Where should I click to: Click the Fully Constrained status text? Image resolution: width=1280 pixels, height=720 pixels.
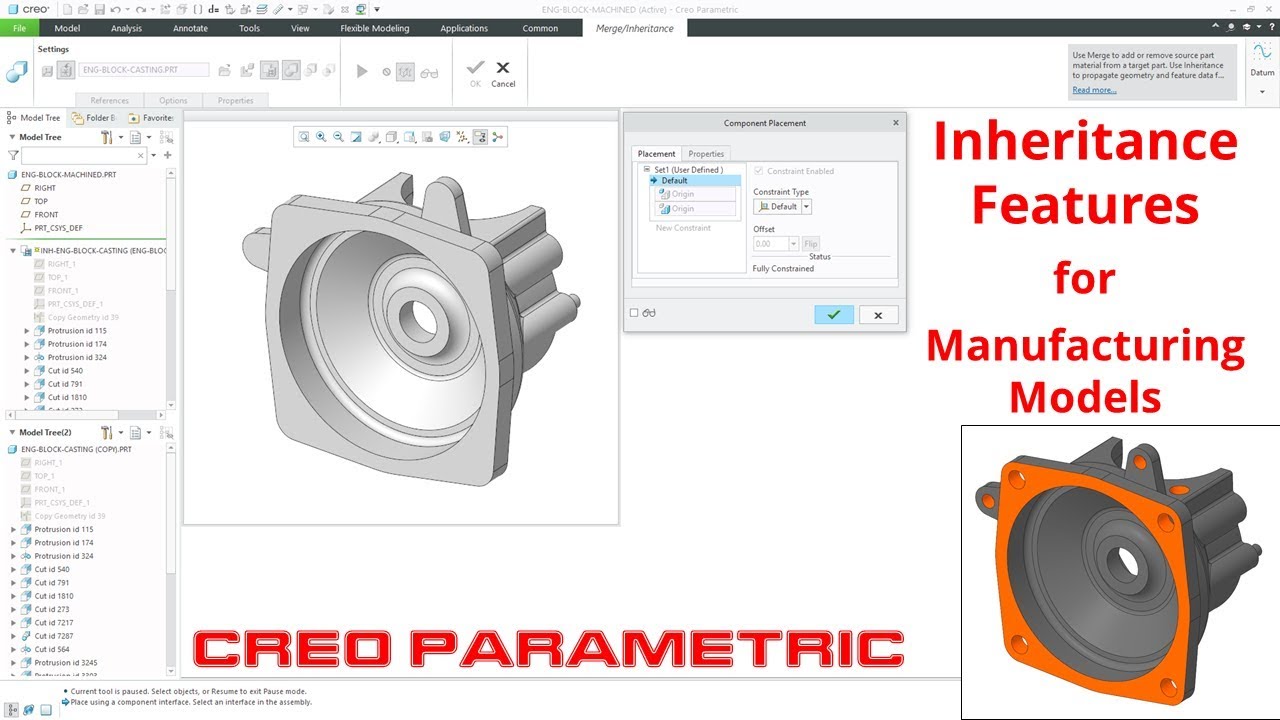tap(783, 269)
